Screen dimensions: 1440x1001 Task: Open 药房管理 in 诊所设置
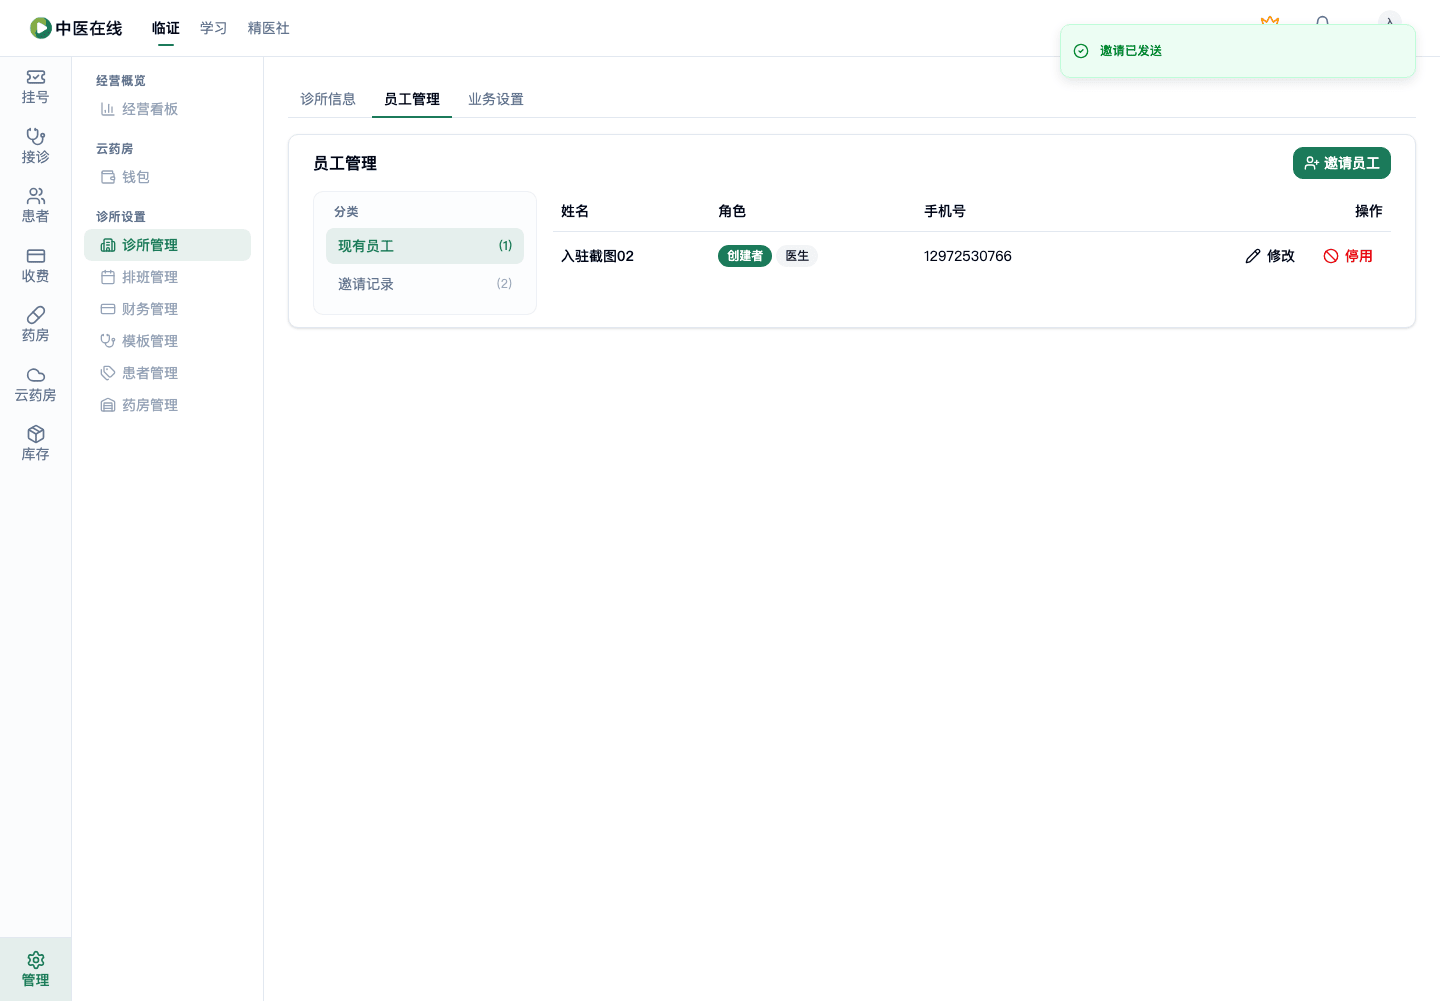(139, 405)
